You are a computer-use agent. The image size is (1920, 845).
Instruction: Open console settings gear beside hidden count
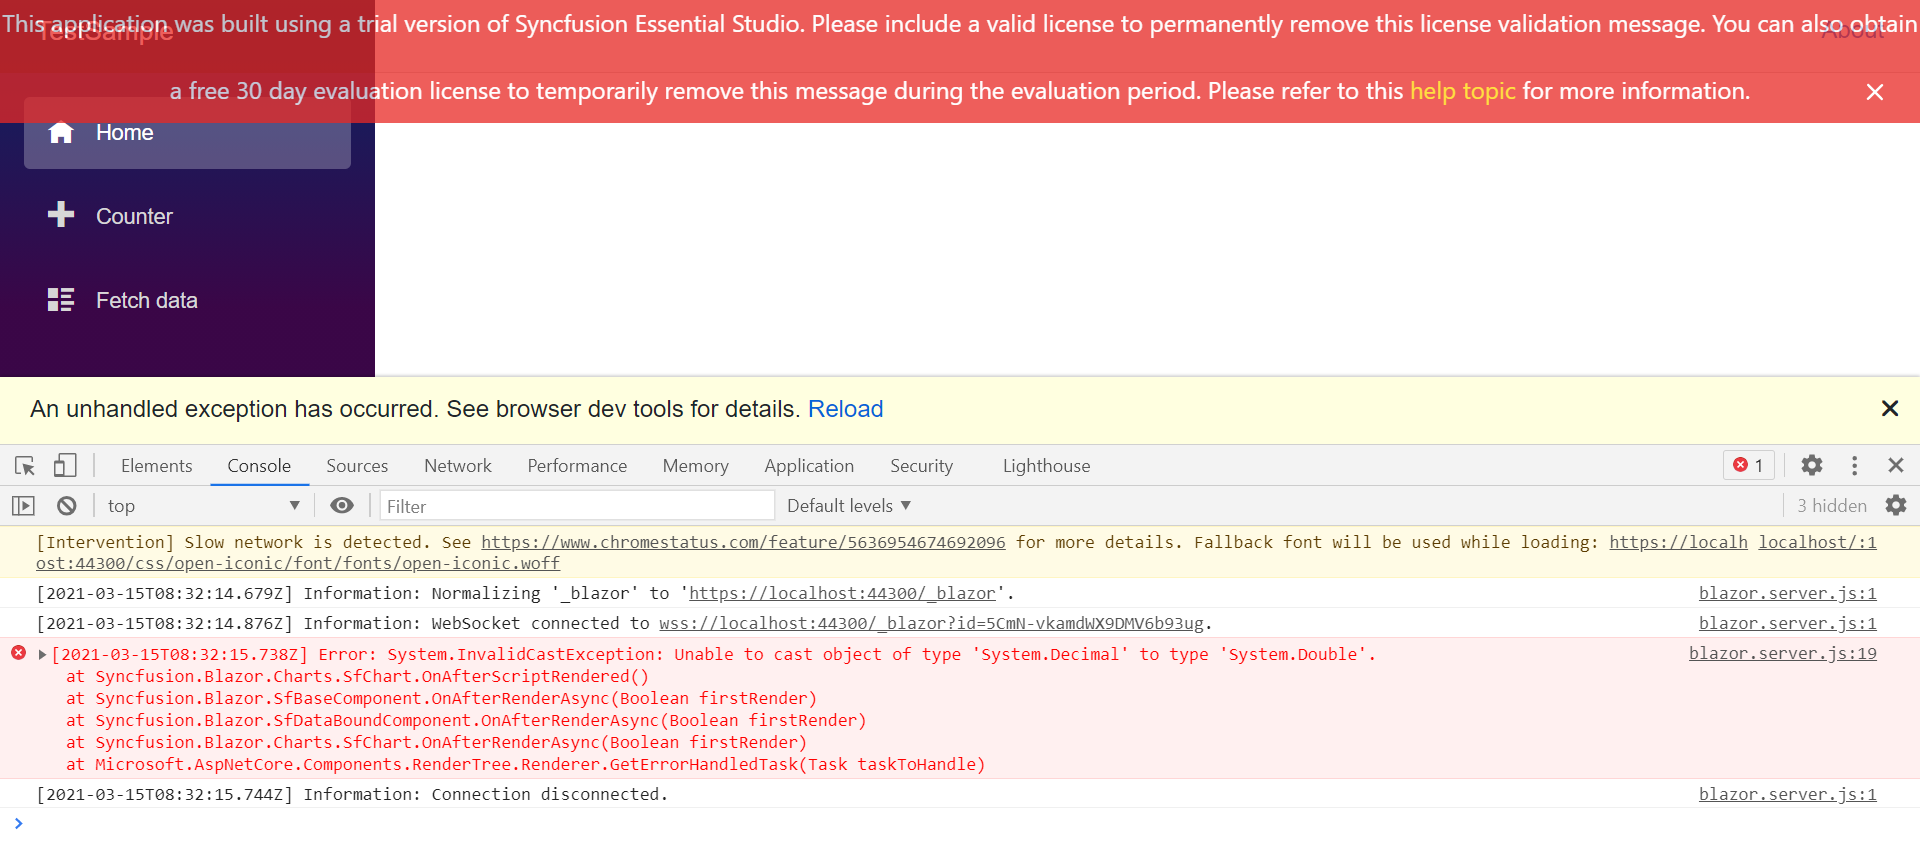[x=1895, y=506]
